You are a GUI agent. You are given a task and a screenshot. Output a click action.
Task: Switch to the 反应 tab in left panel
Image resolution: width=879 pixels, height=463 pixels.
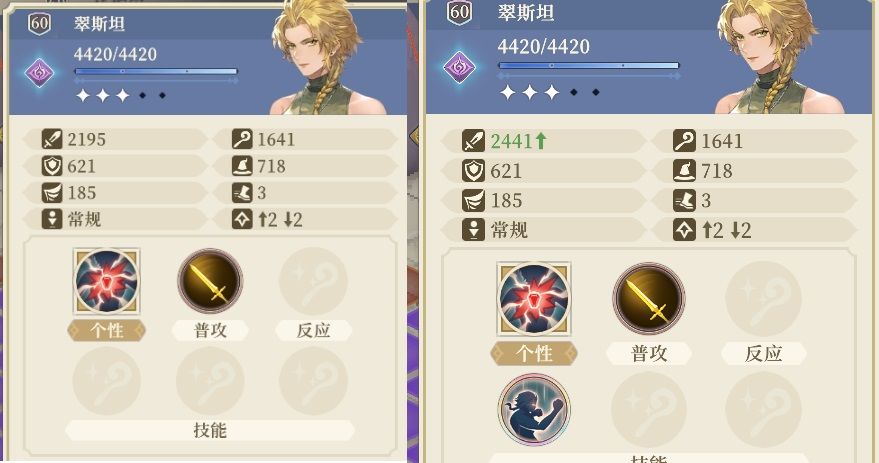click(313, 331)
